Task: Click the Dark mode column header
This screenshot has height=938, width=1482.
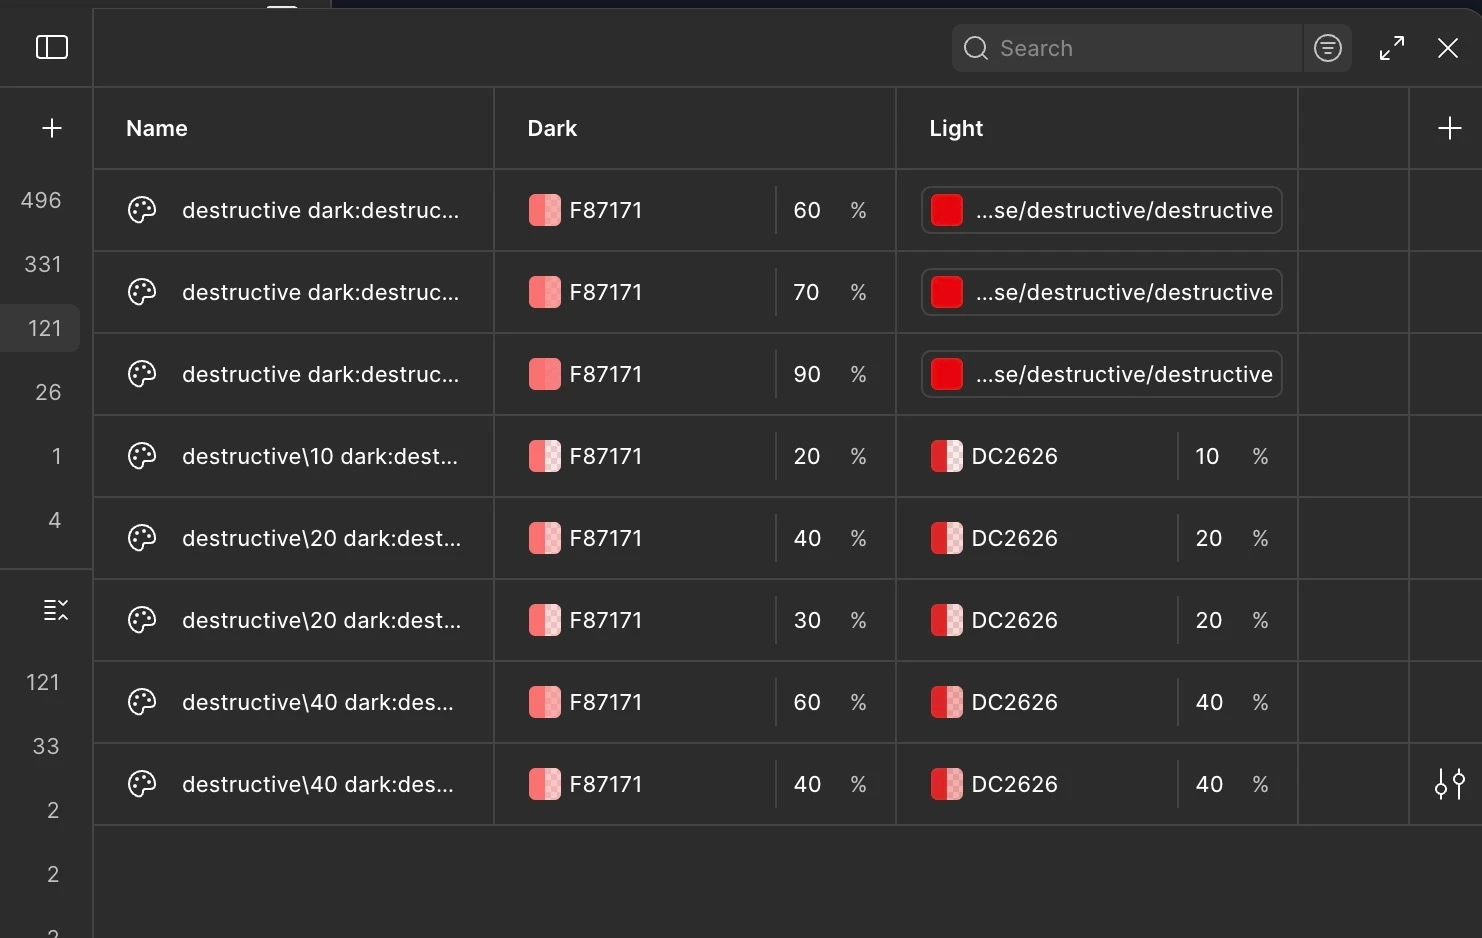Action: click(x=552, y=128)
